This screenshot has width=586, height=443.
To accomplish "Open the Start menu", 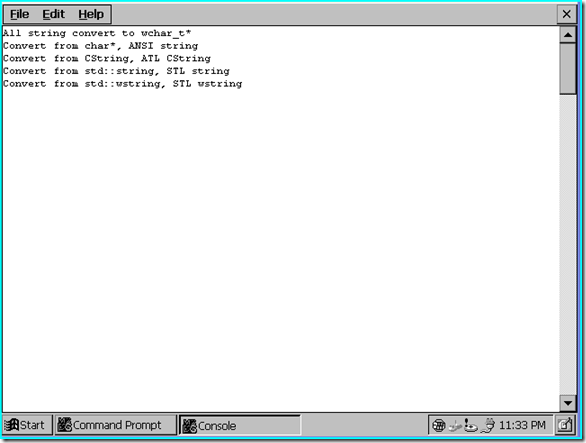I will point(27,425).
